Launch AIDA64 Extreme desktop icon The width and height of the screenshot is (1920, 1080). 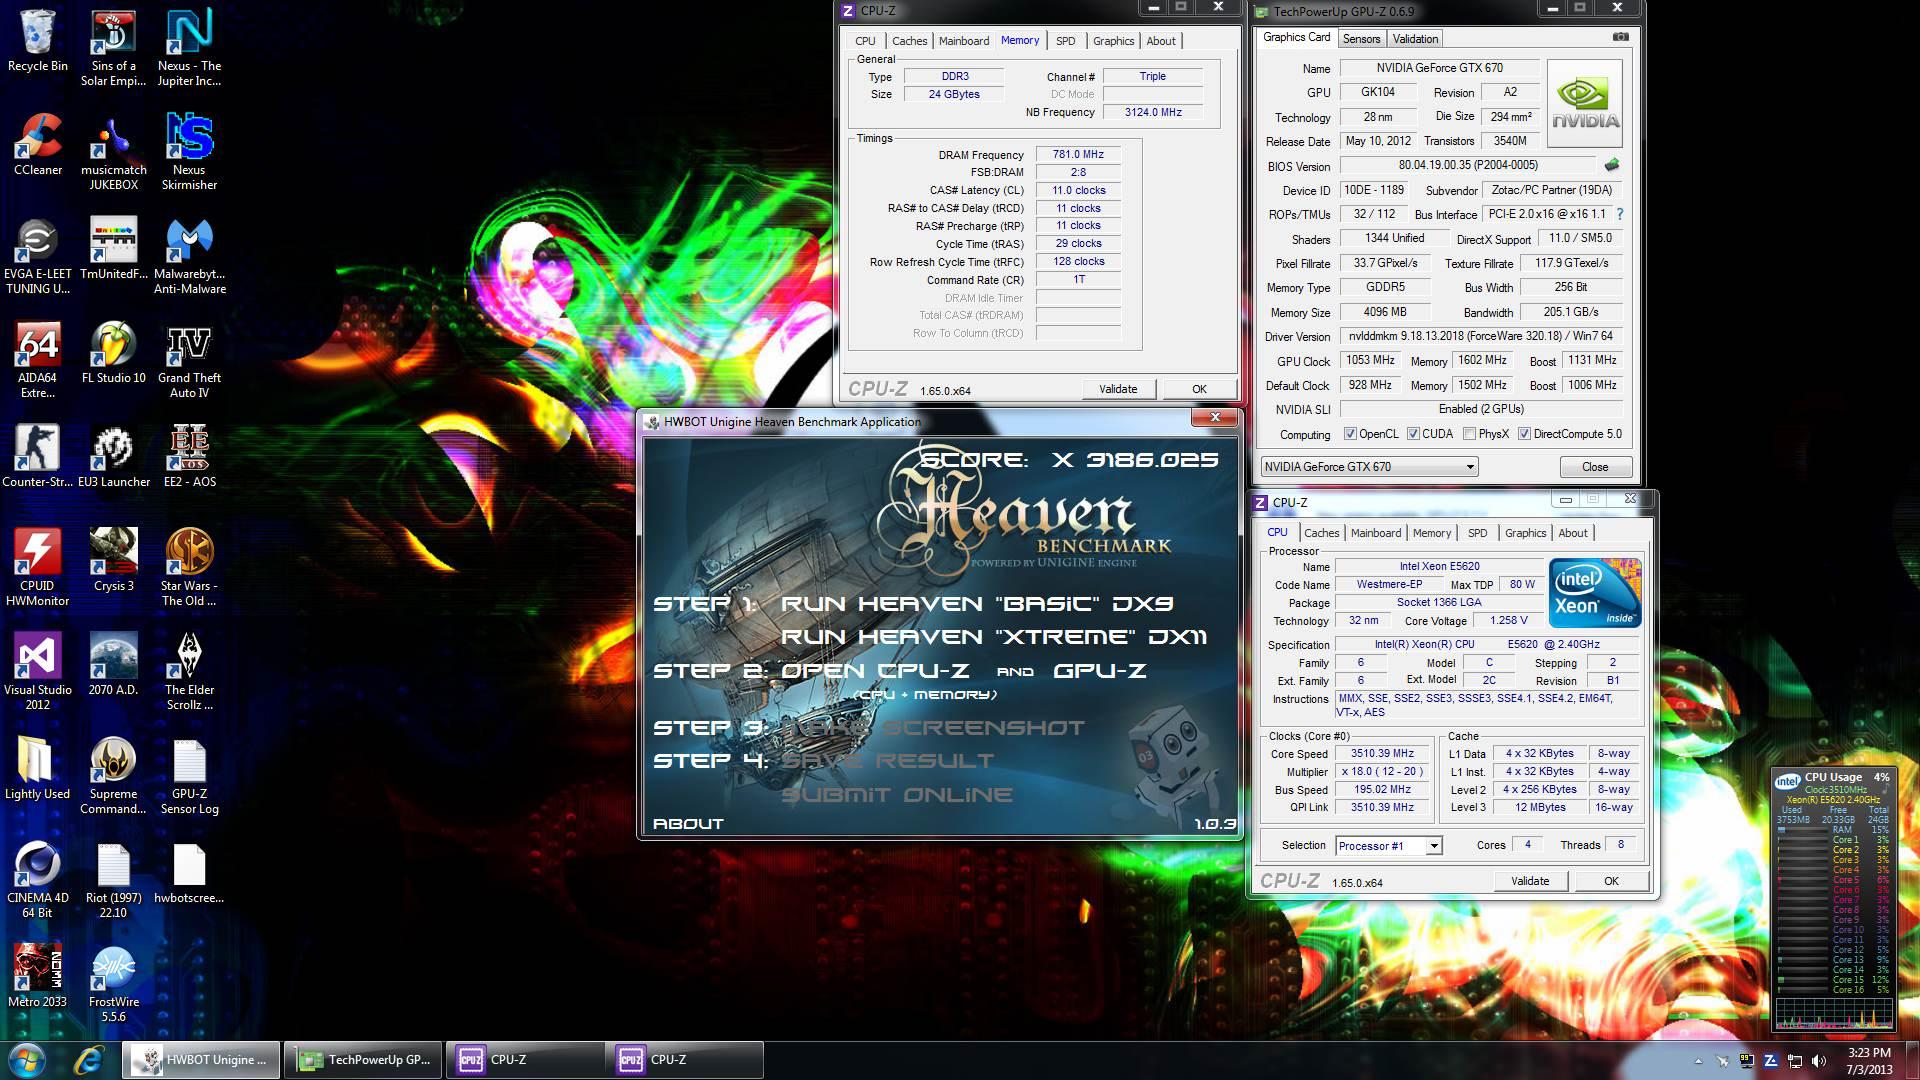38,360
